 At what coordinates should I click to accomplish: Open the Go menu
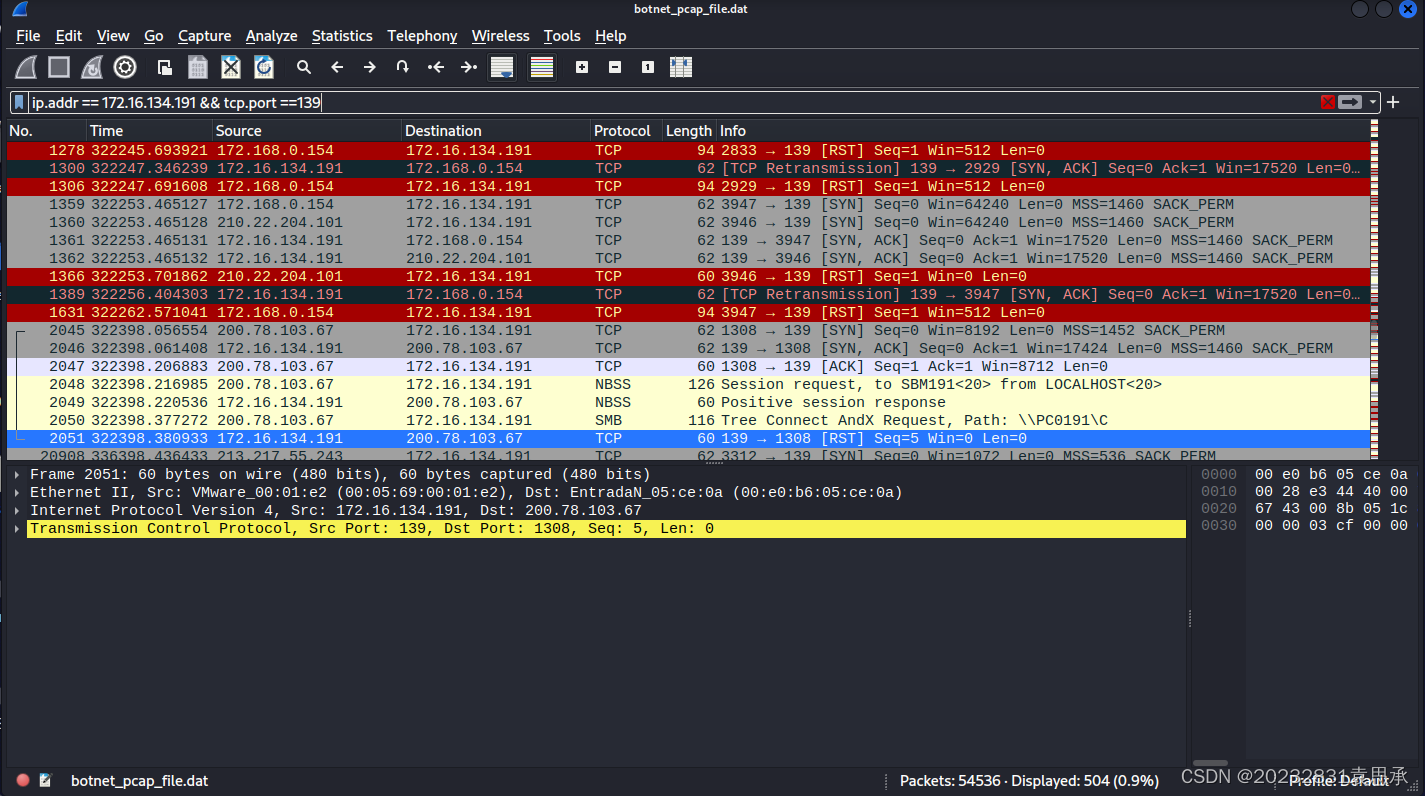click(153, 36)
